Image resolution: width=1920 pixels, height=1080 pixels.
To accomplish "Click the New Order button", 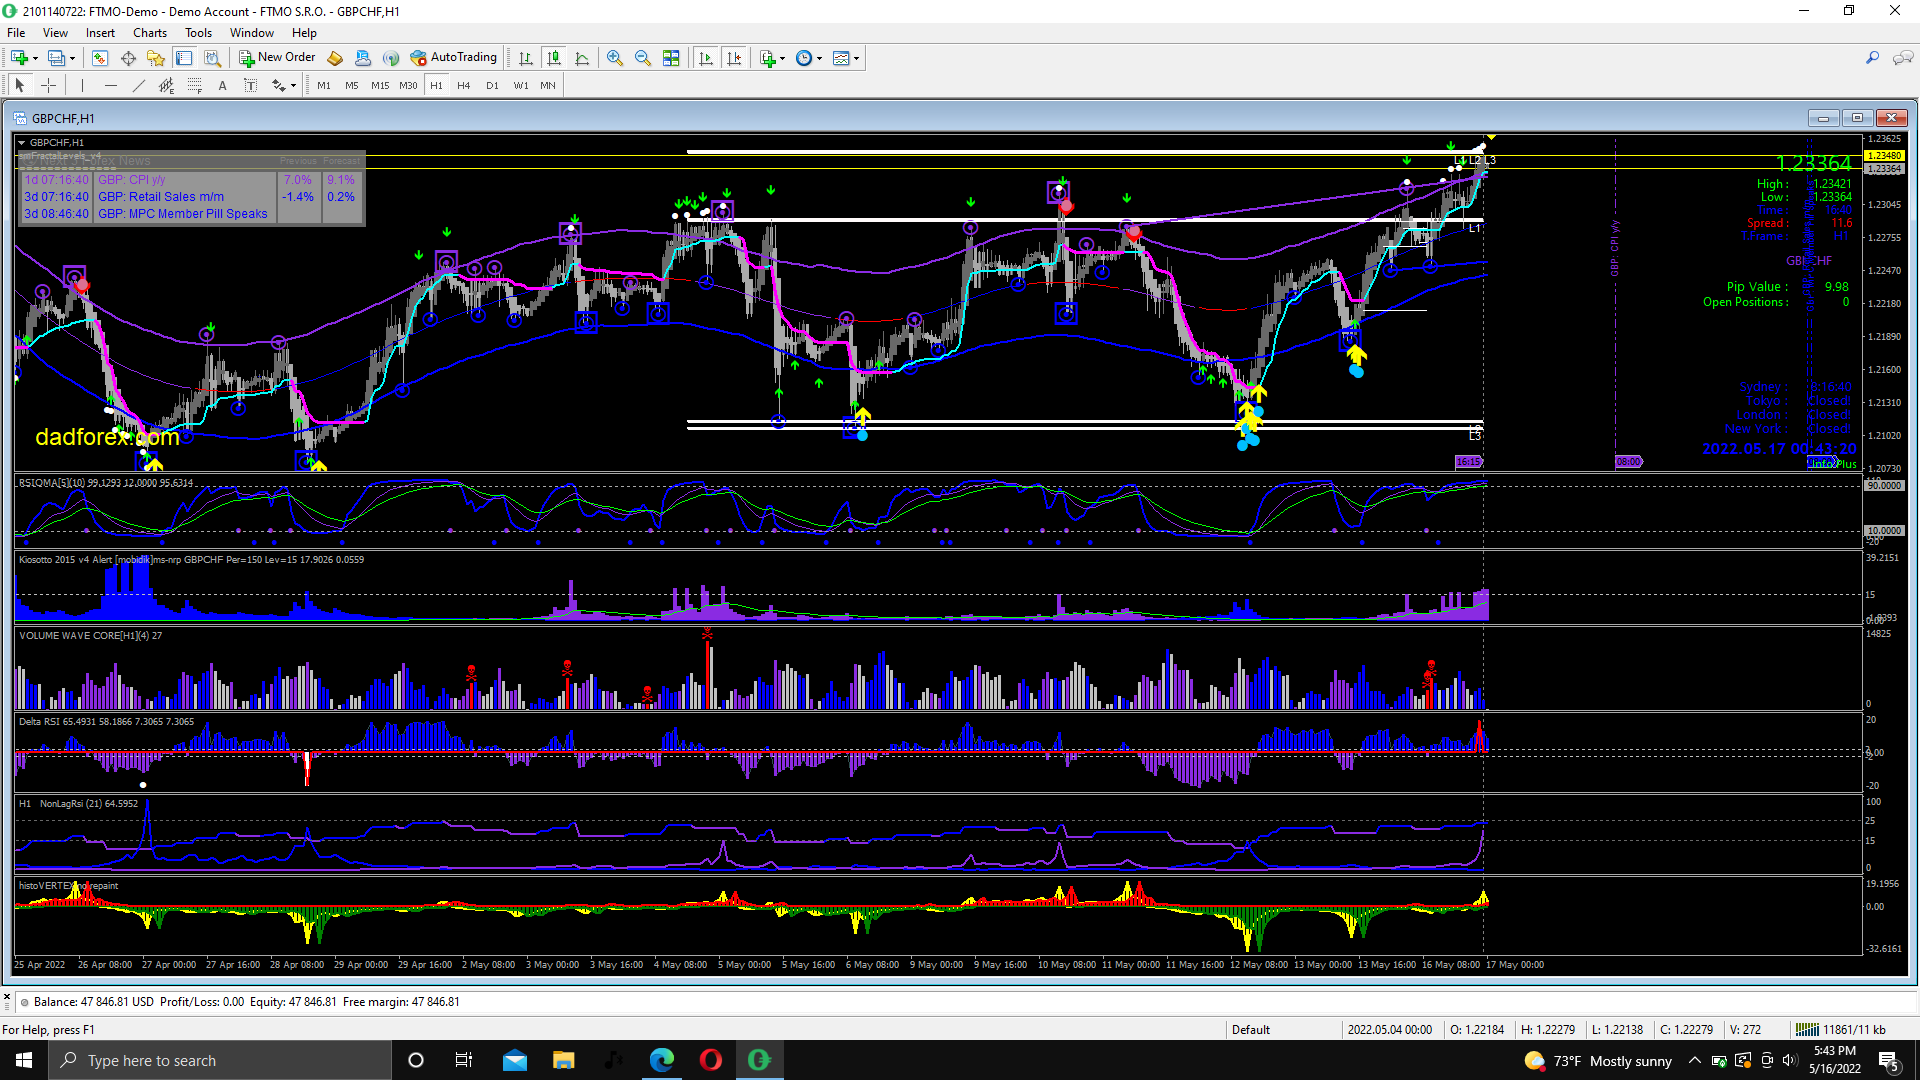I will coord(277,57).
